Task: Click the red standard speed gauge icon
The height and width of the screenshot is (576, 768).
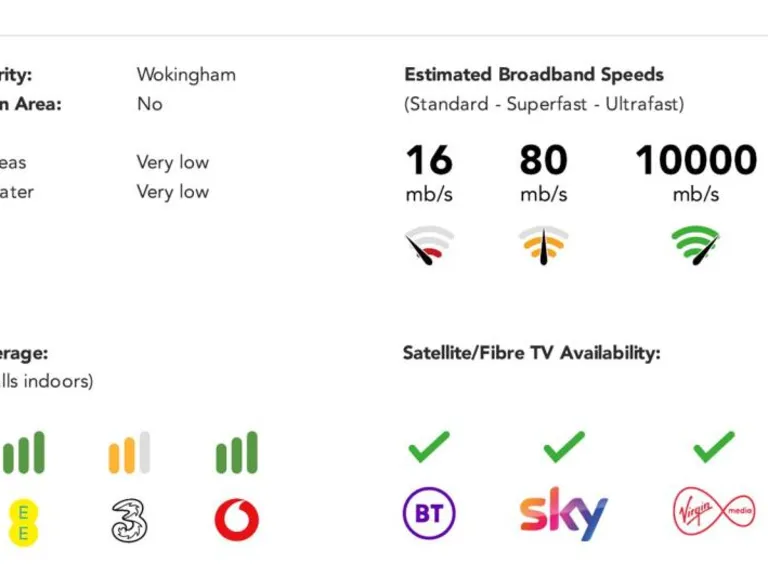Action: point(429,245)
